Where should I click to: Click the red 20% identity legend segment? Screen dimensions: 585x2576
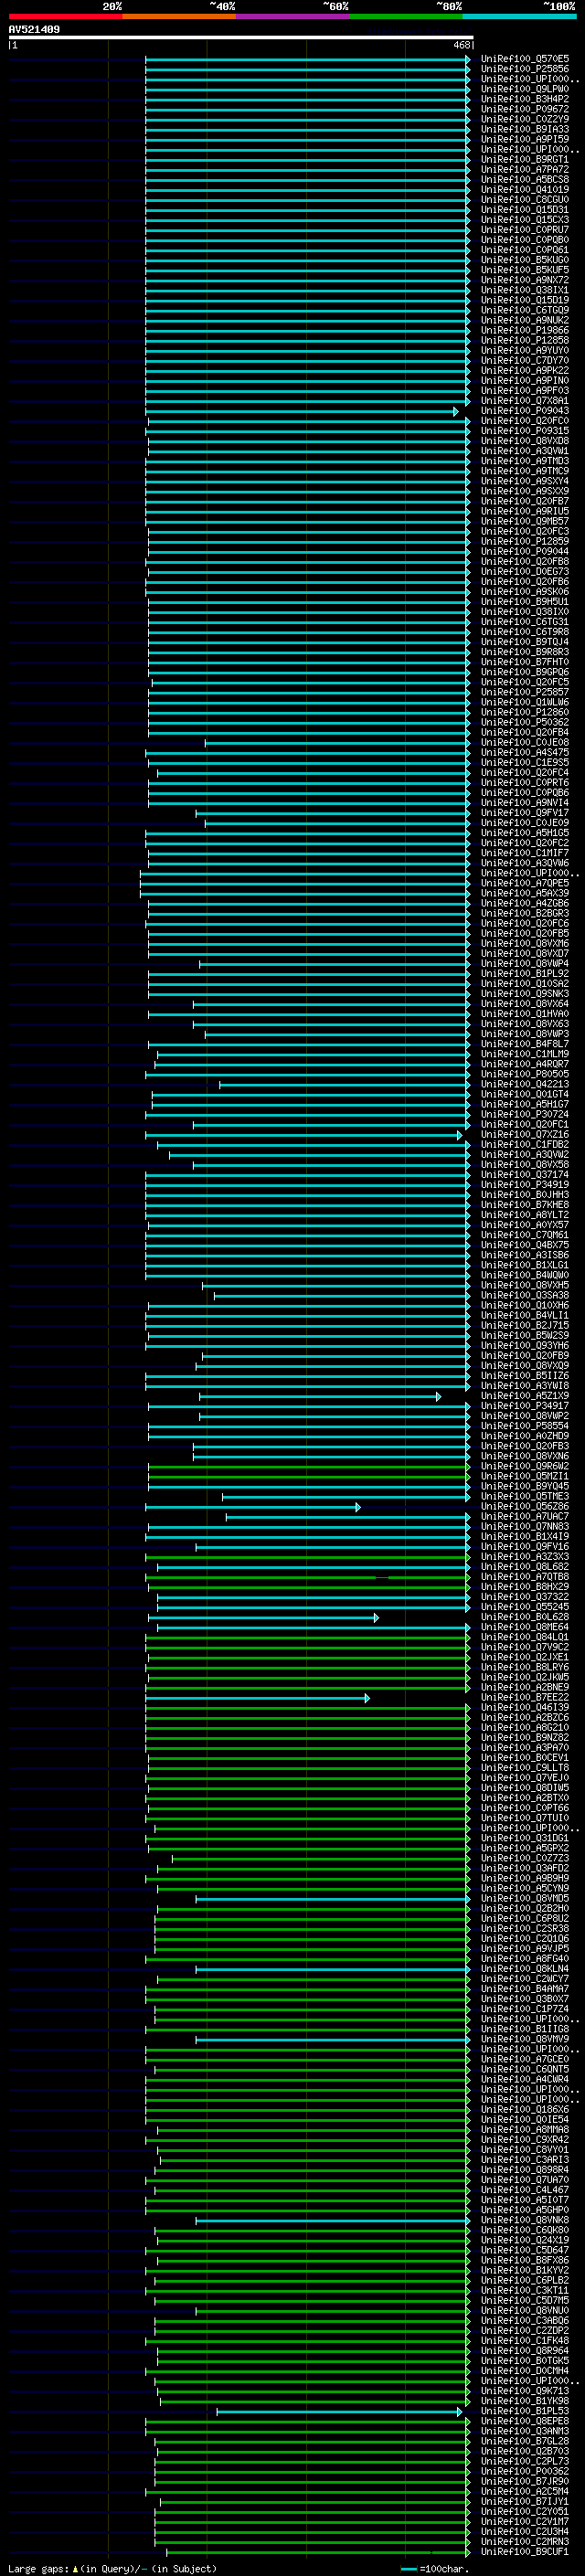tap(65, 16)
